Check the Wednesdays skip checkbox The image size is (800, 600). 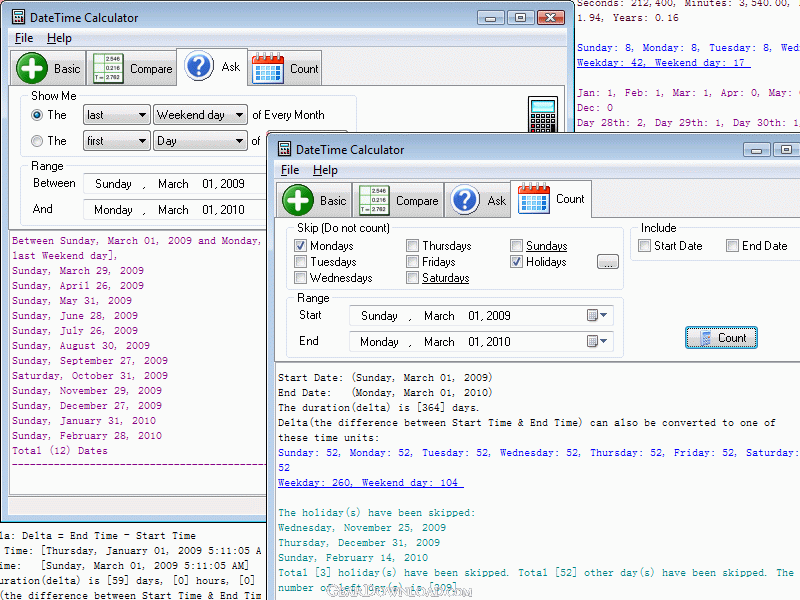coord(301,278)
